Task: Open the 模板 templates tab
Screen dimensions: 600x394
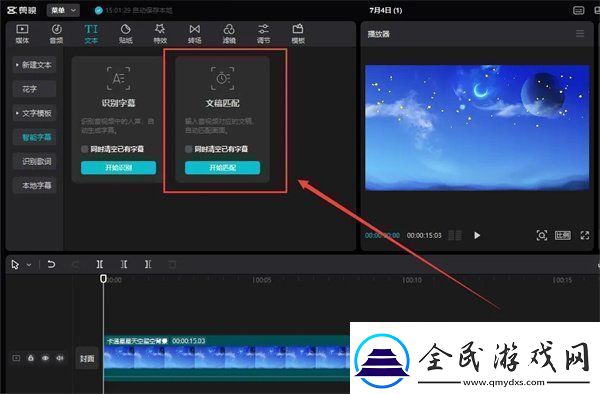Action: point(298,34)
